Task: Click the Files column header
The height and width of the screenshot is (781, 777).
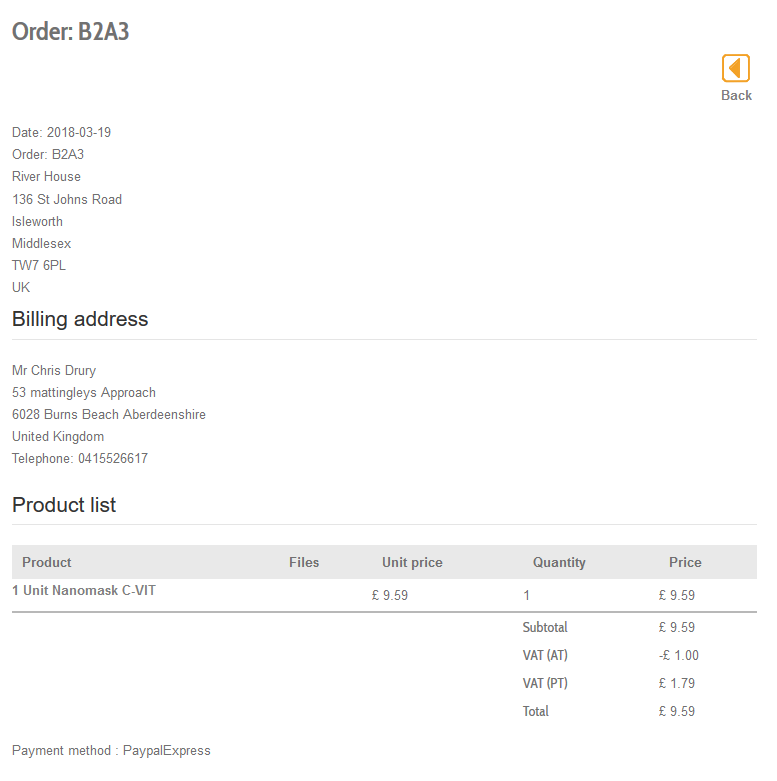Action: [304, 562]
